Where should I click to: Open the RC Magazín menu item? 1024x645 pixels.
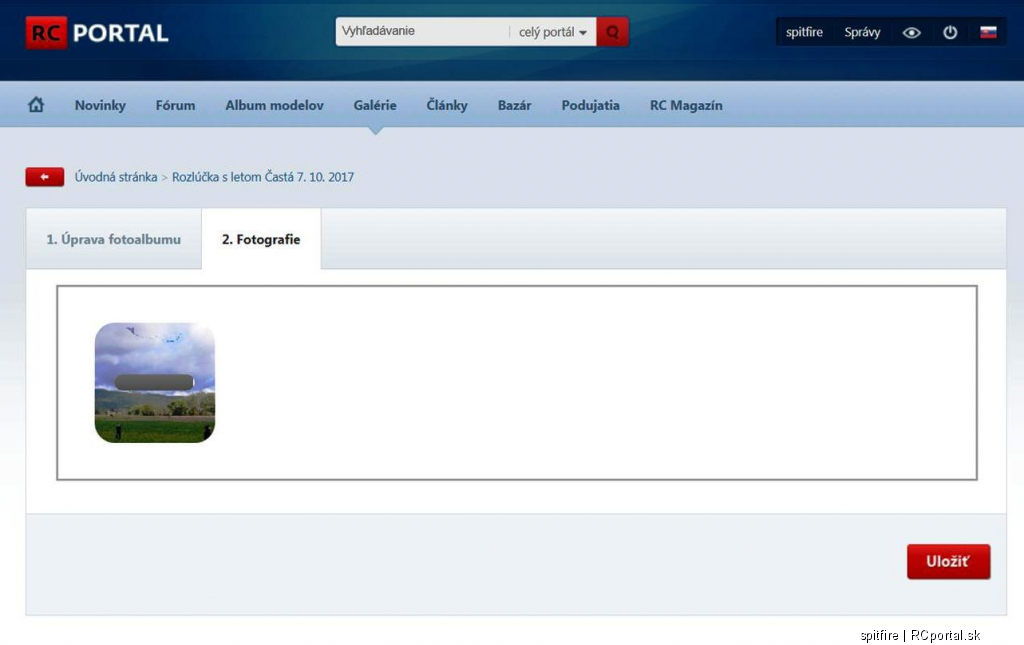coord(686,105)
